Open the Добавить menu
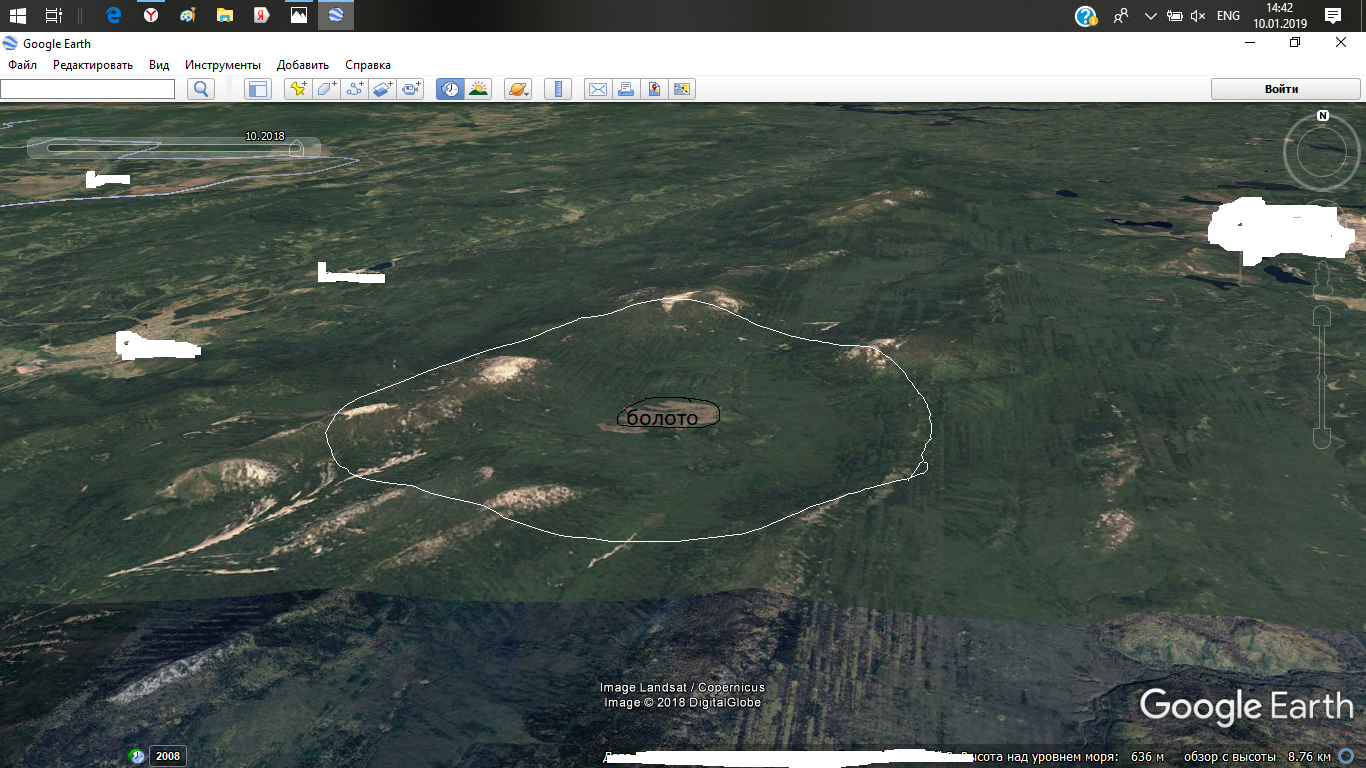 pyautogui.click(x=303, y=65)
